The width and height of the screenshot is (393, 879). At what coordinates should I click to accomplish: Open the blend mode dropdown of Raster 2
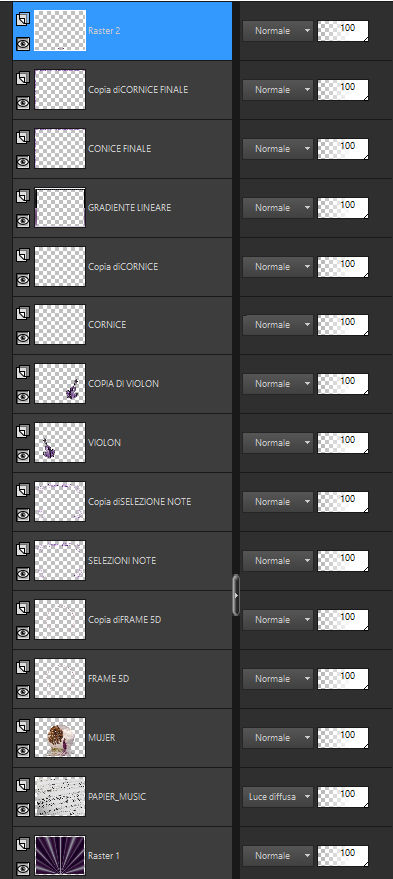pyautogui.click(x=278, y=31)
